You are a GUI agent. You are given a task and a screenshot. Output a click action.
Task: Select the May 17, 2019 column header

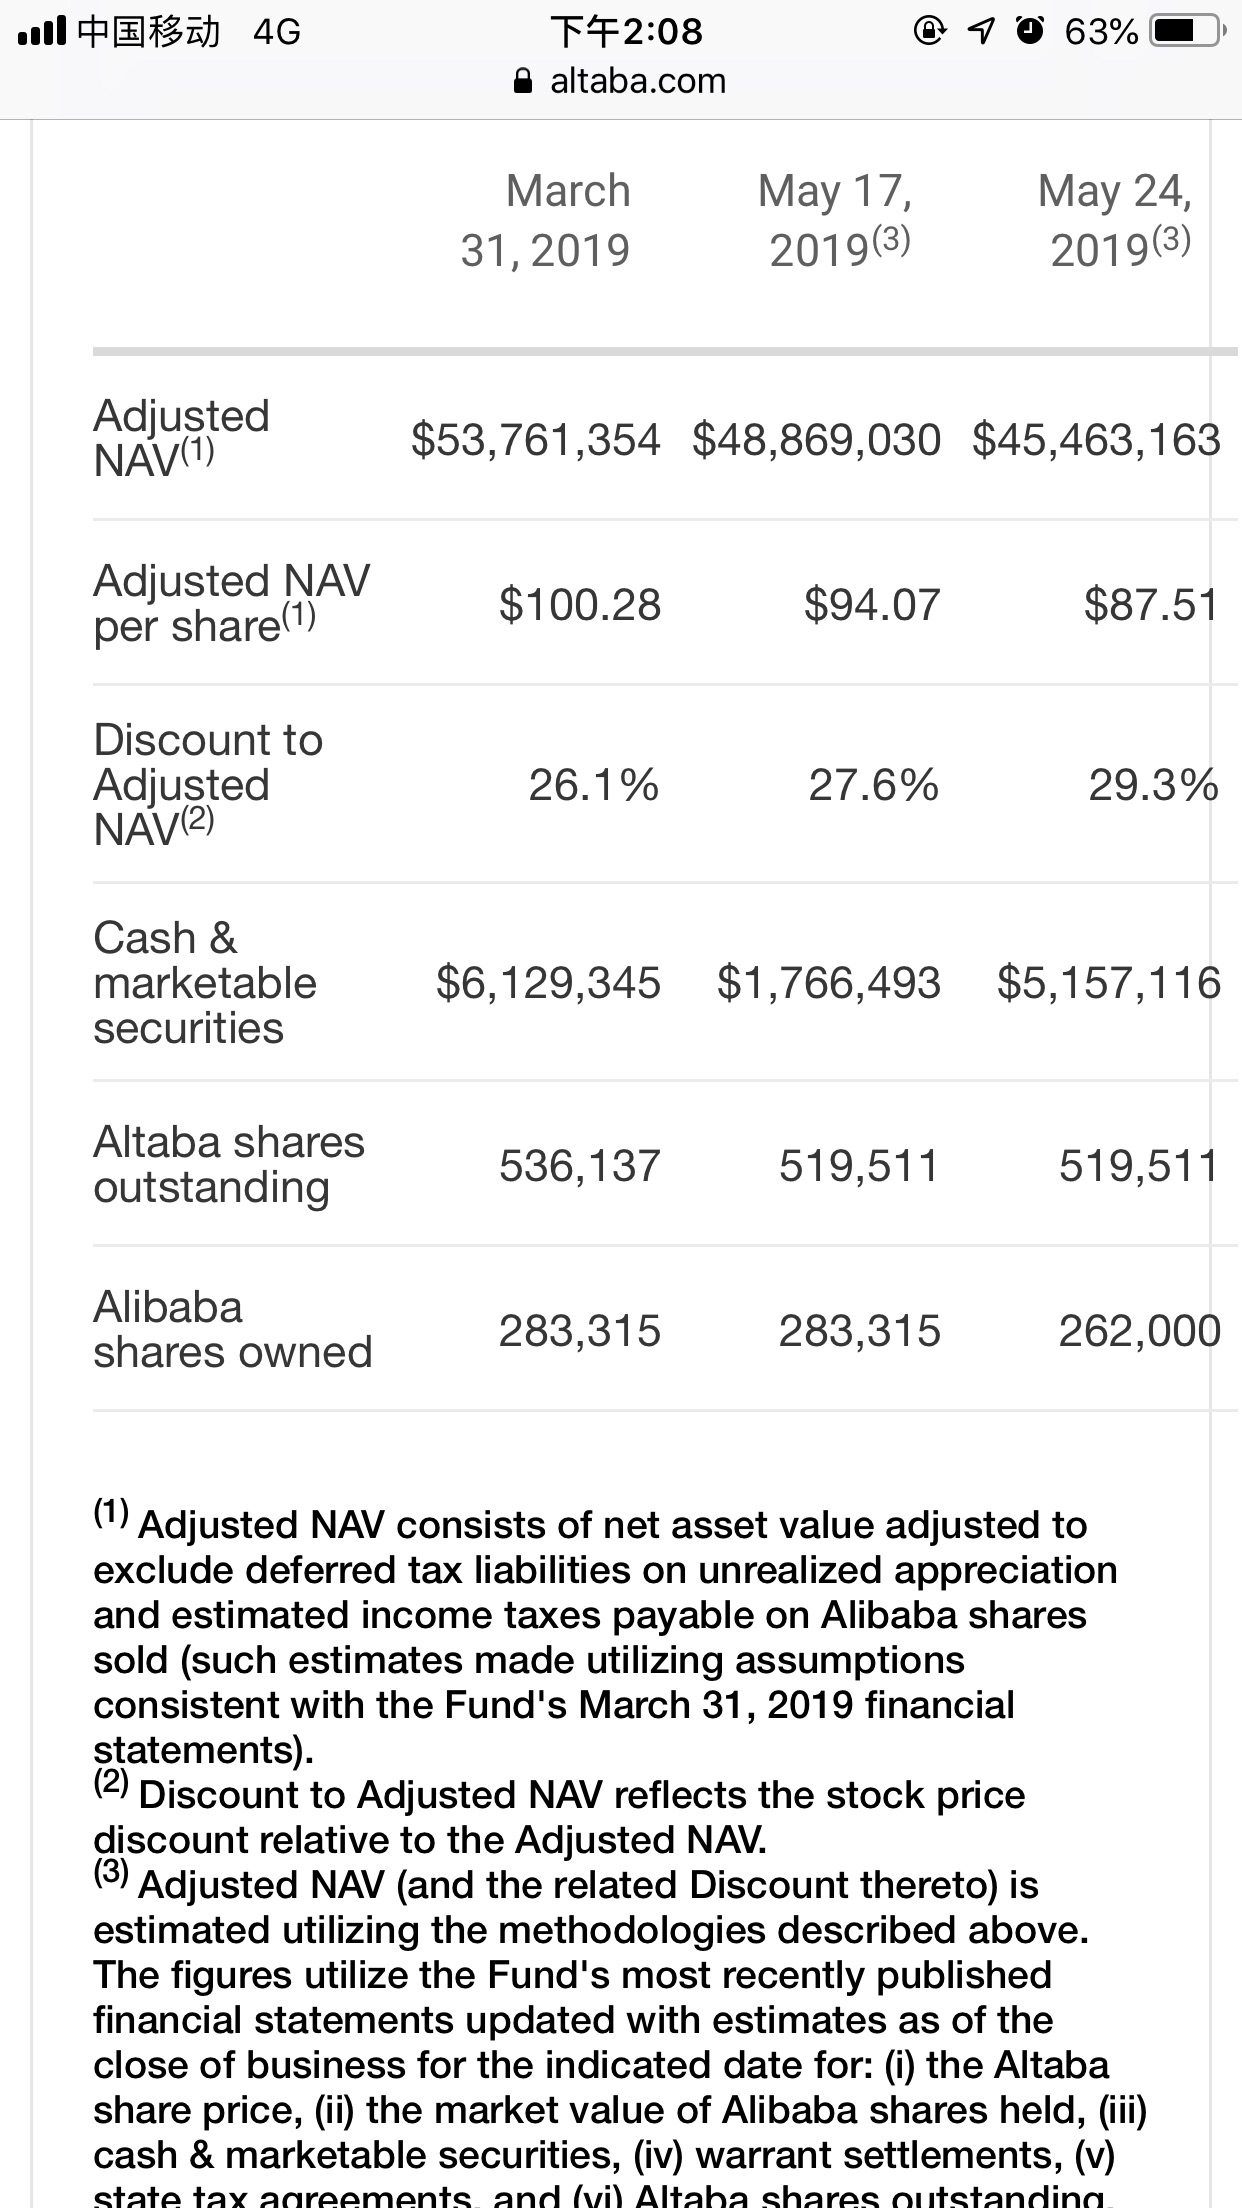click(x=836, y=220)
